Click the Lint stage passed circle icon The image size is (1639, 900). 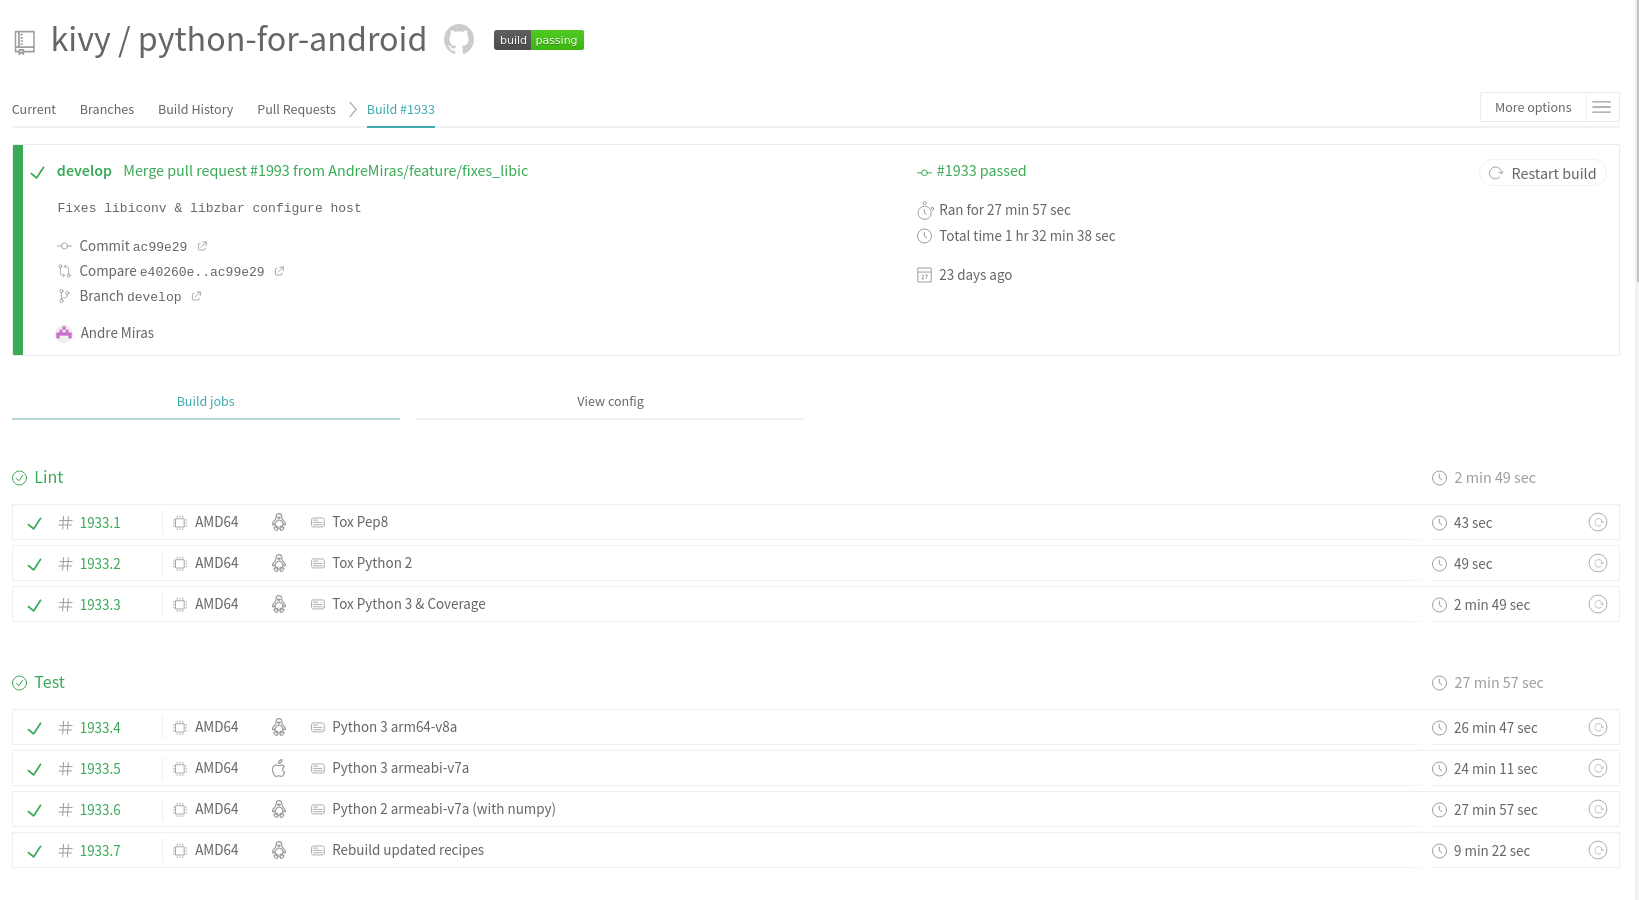point(20,478)
